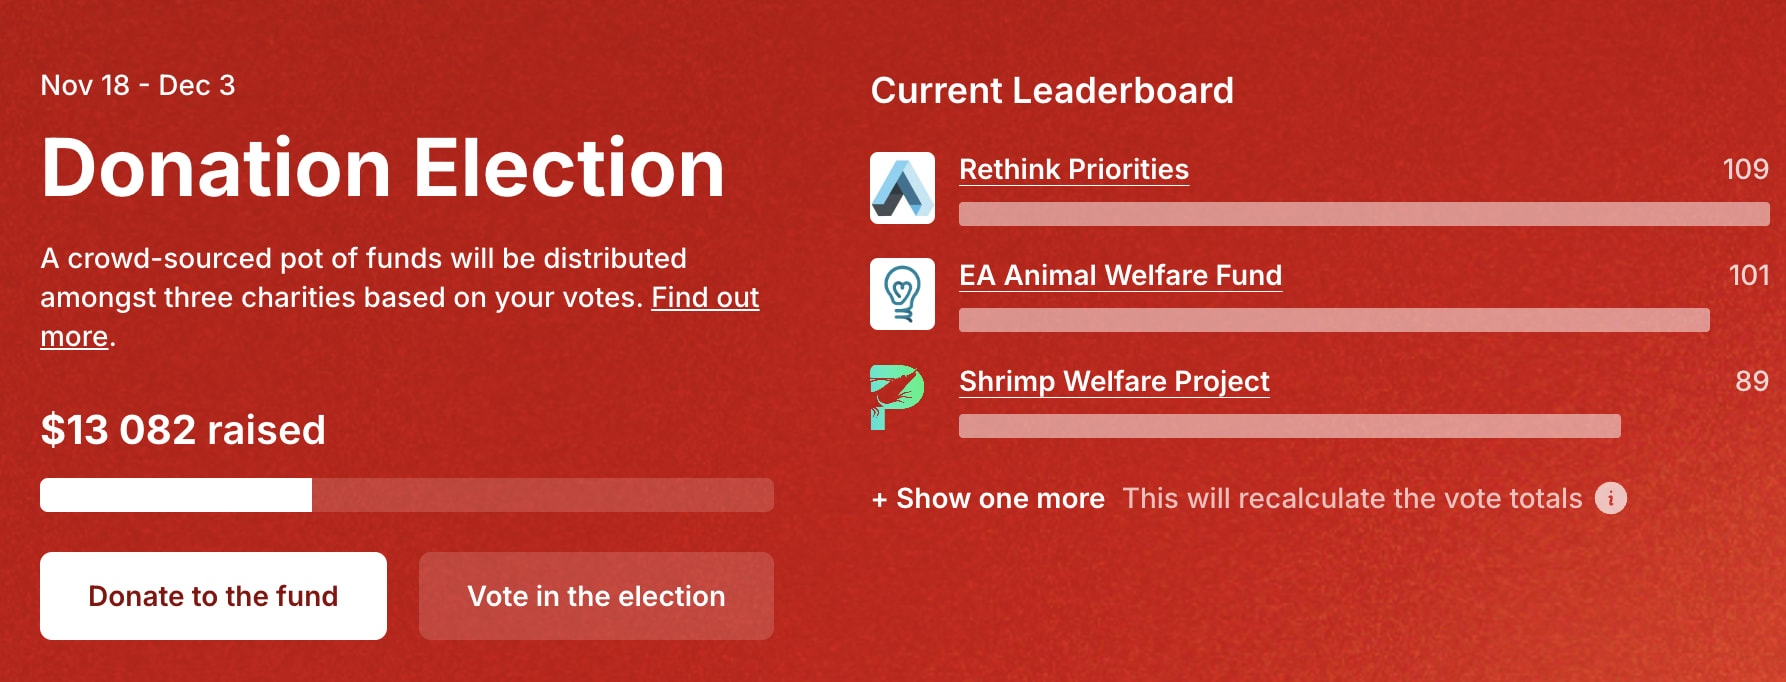Click the Shrimp Welfare Project vote bar
This screenshot has height=682, width=1786.
click(x=1290, y=426)
